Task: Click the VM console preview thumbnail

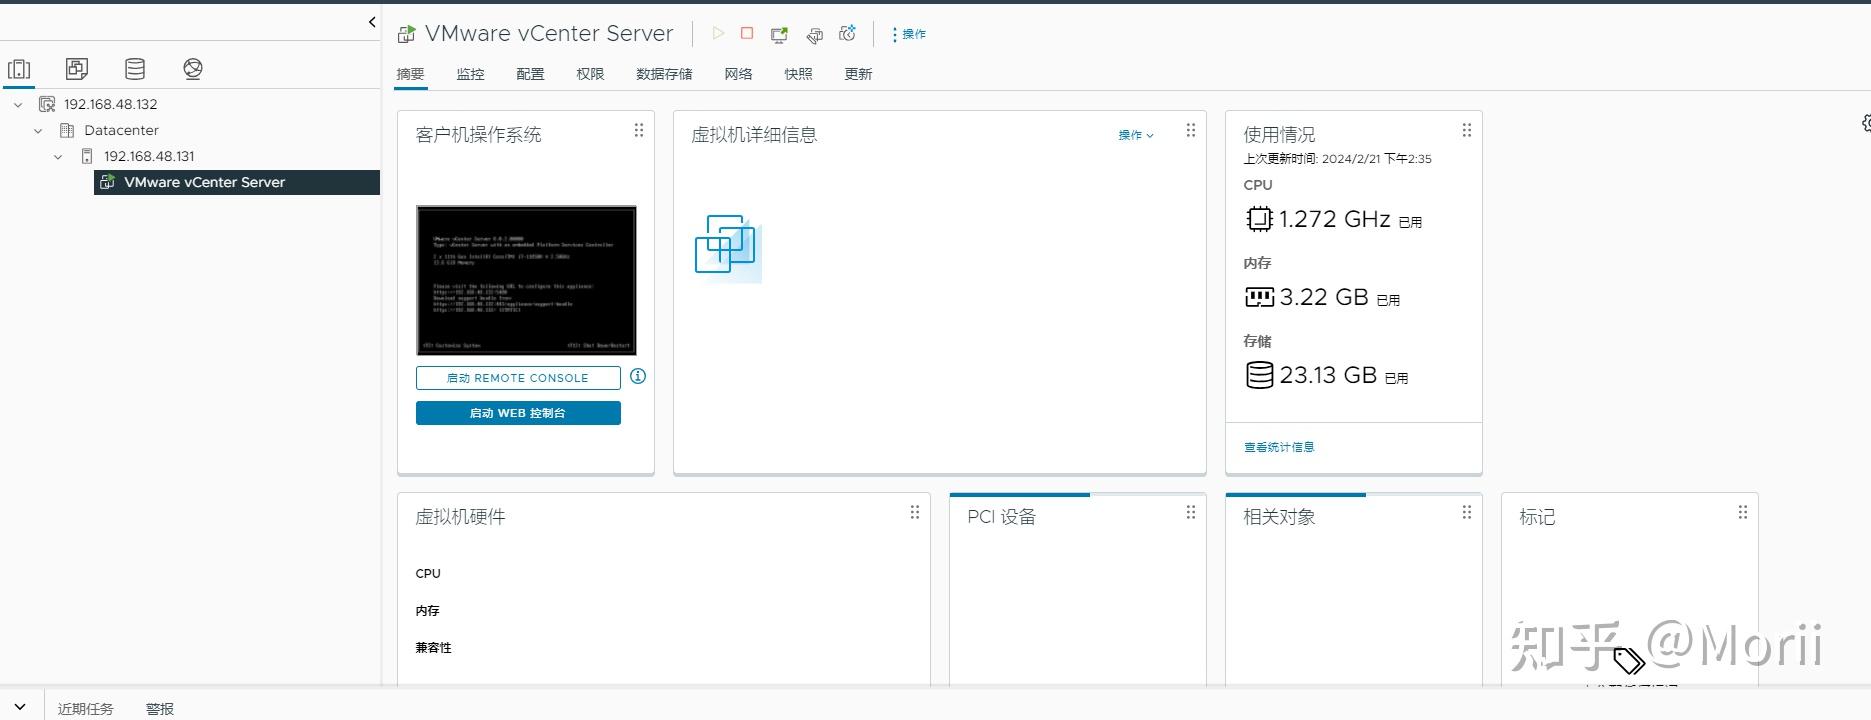Action: coord(526,280)
